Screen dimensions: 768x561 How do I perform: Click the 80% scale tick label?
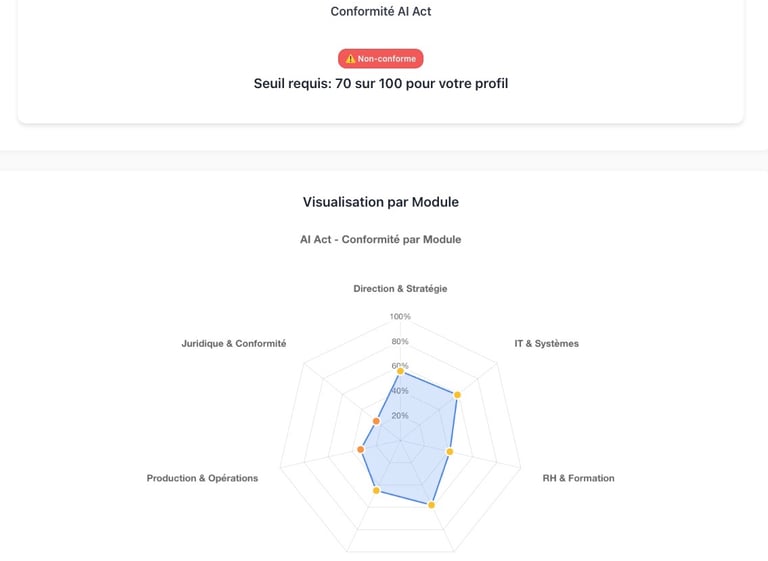pos(400,342)
